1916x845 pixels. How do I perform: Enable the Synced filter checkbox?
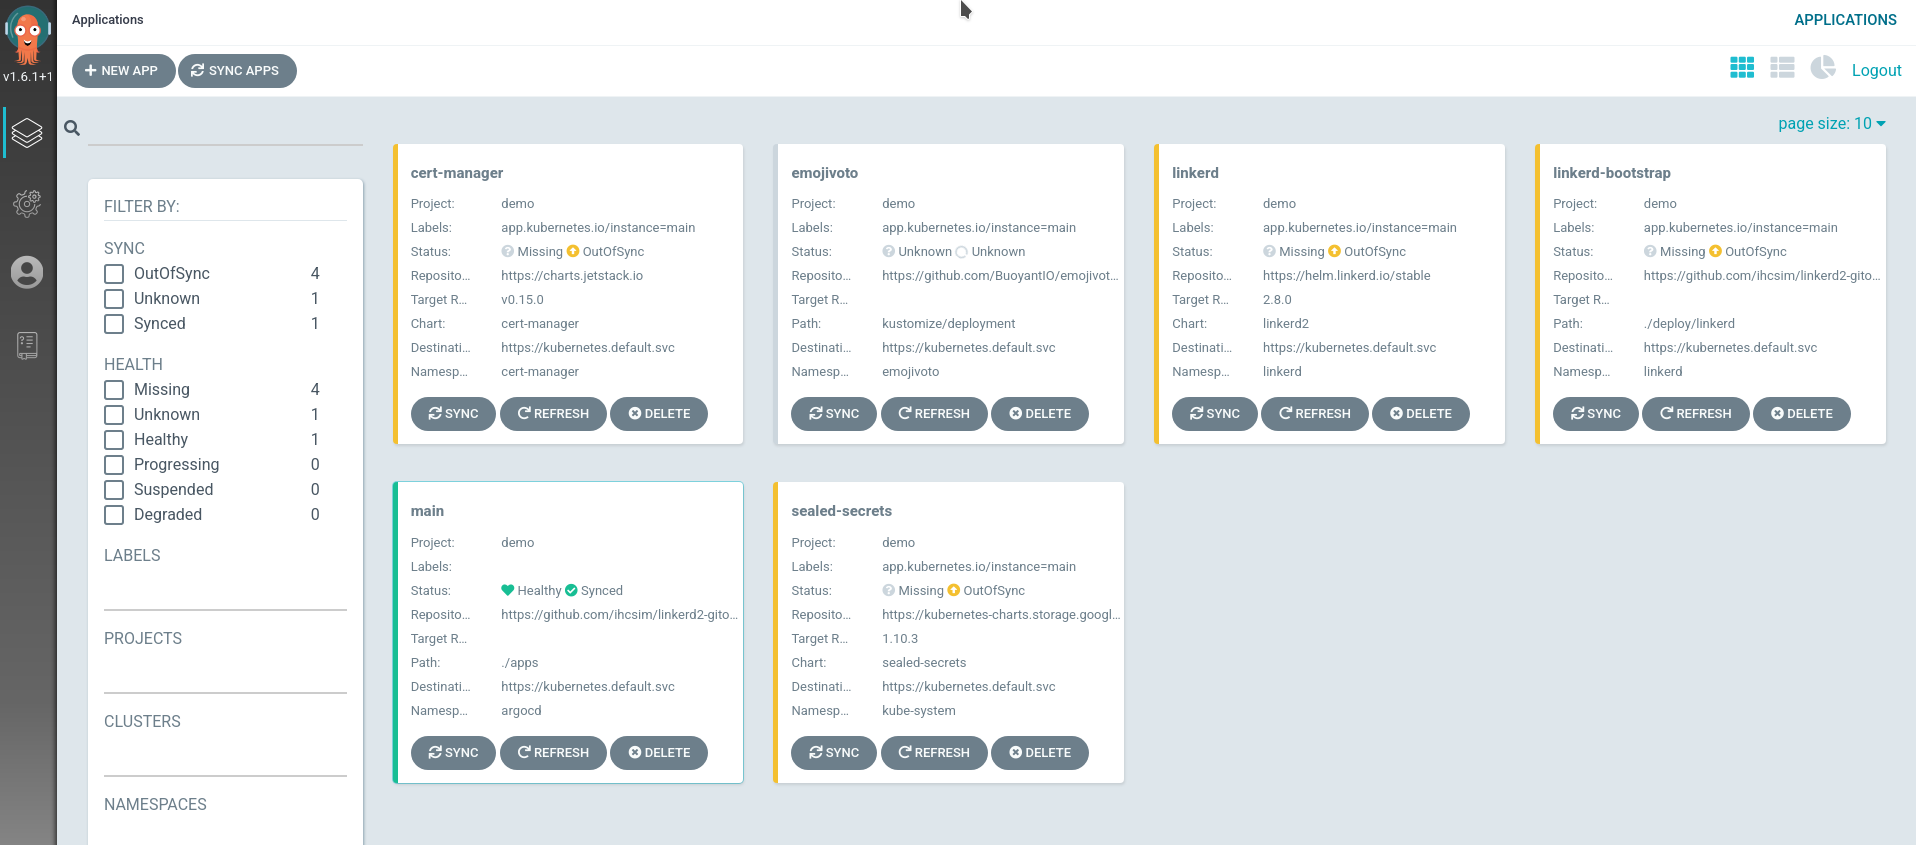point(115,324)
